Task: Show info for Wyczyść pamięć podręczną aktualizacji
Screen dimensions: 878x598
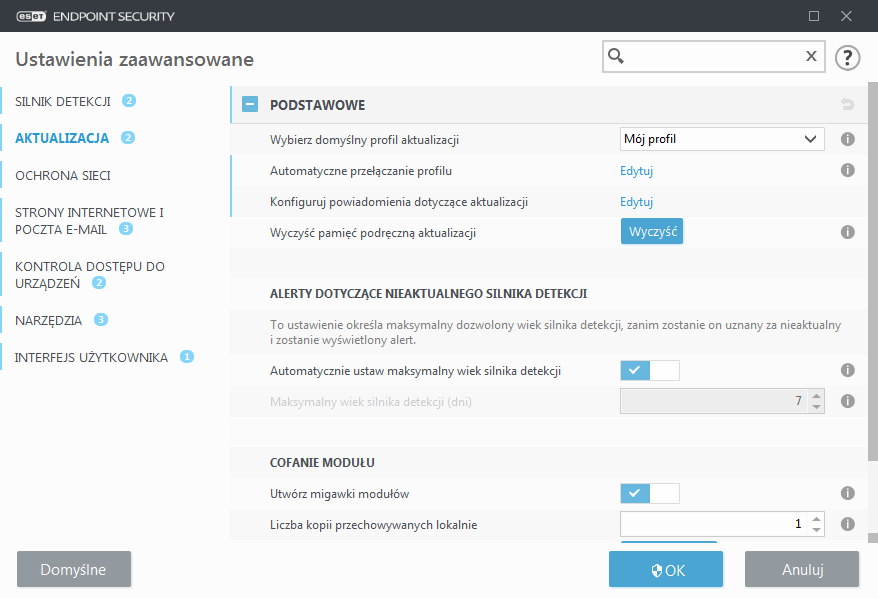Action: (x=848, y=232)
